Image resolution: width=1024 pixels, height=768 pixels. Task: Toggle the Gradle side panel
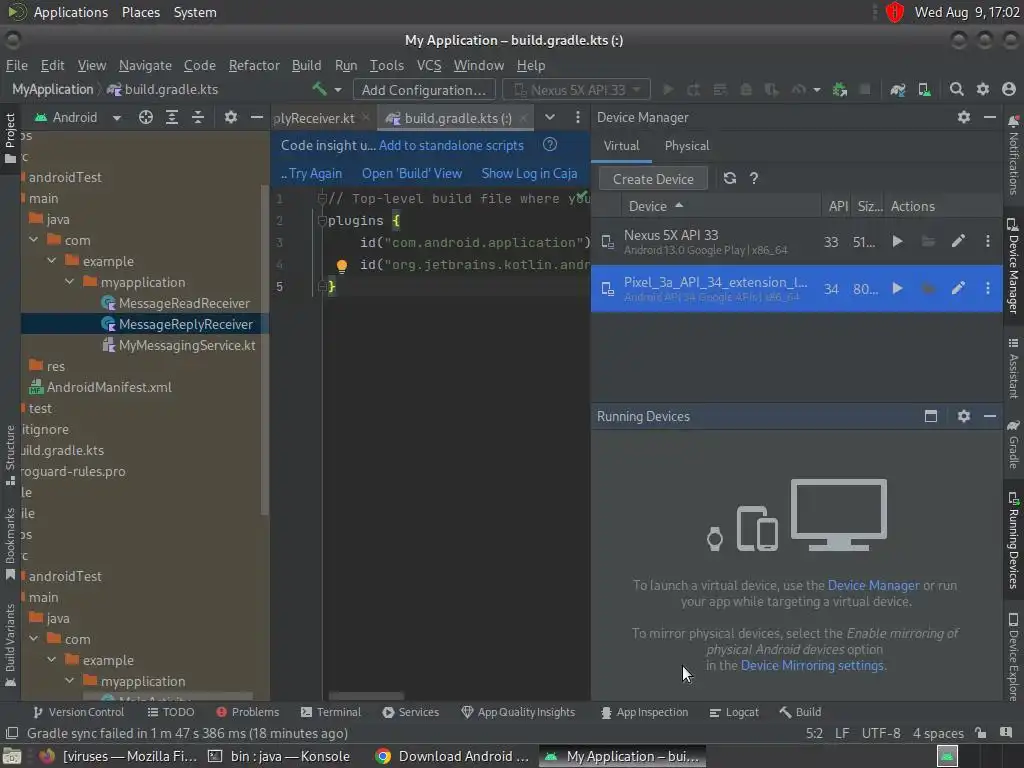[x=1014, y=444]
